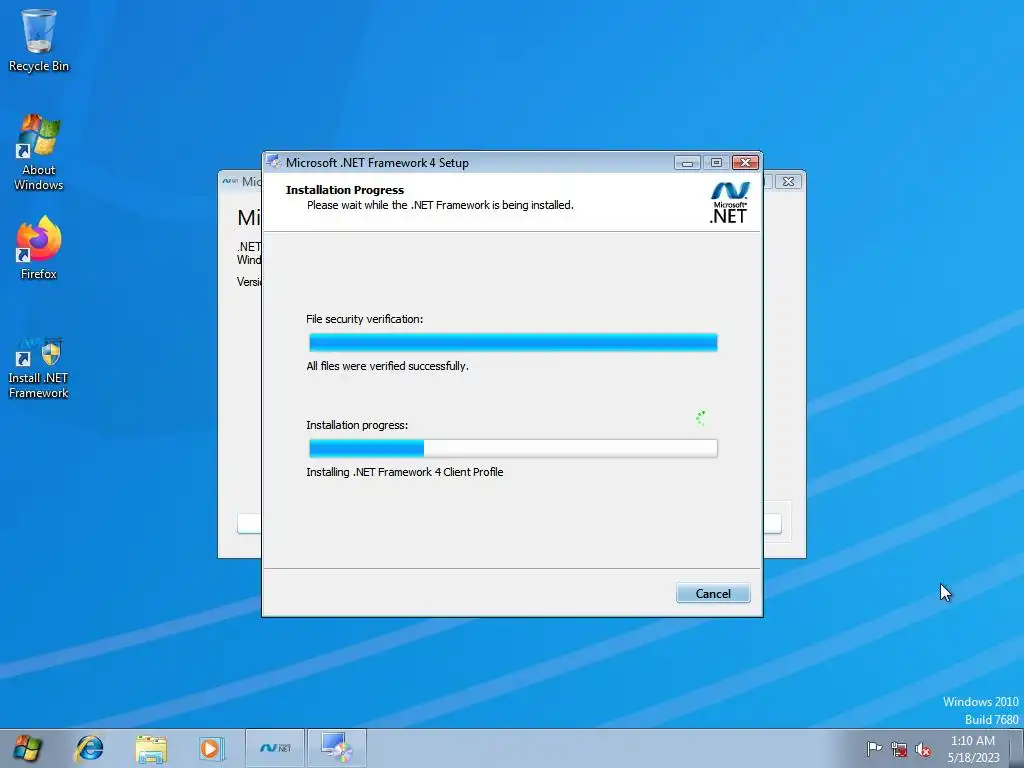Click the File security verification progress bar
Screen dimensions: 1024x768
click(x=513, y=342)
